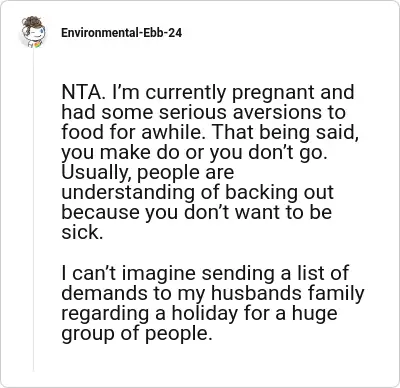Click the line 'regarding a holiday for a huge'

click(199, 313)
